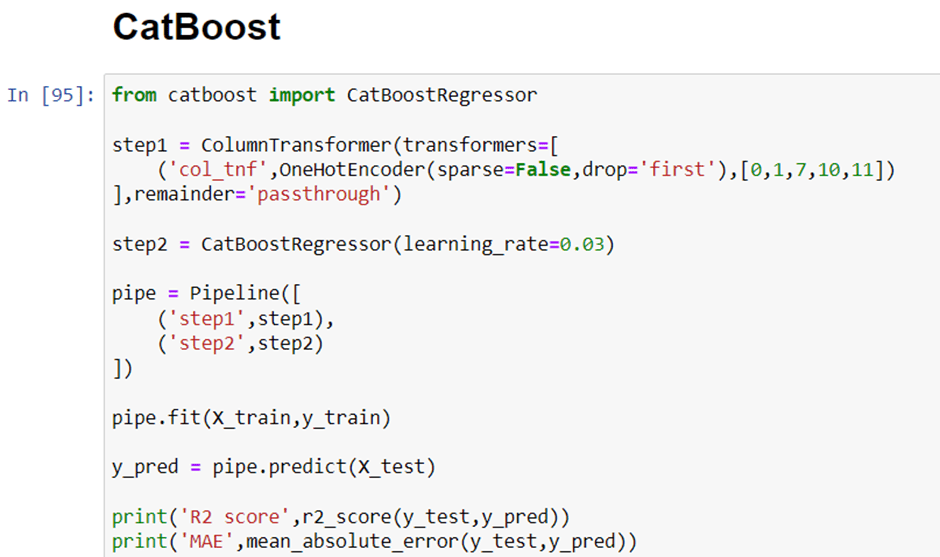Click the closing ']) ' bracket line of Pipeline
Image resolution: width=940 pixels, height=557 pixels.
(x=122, y=368)
